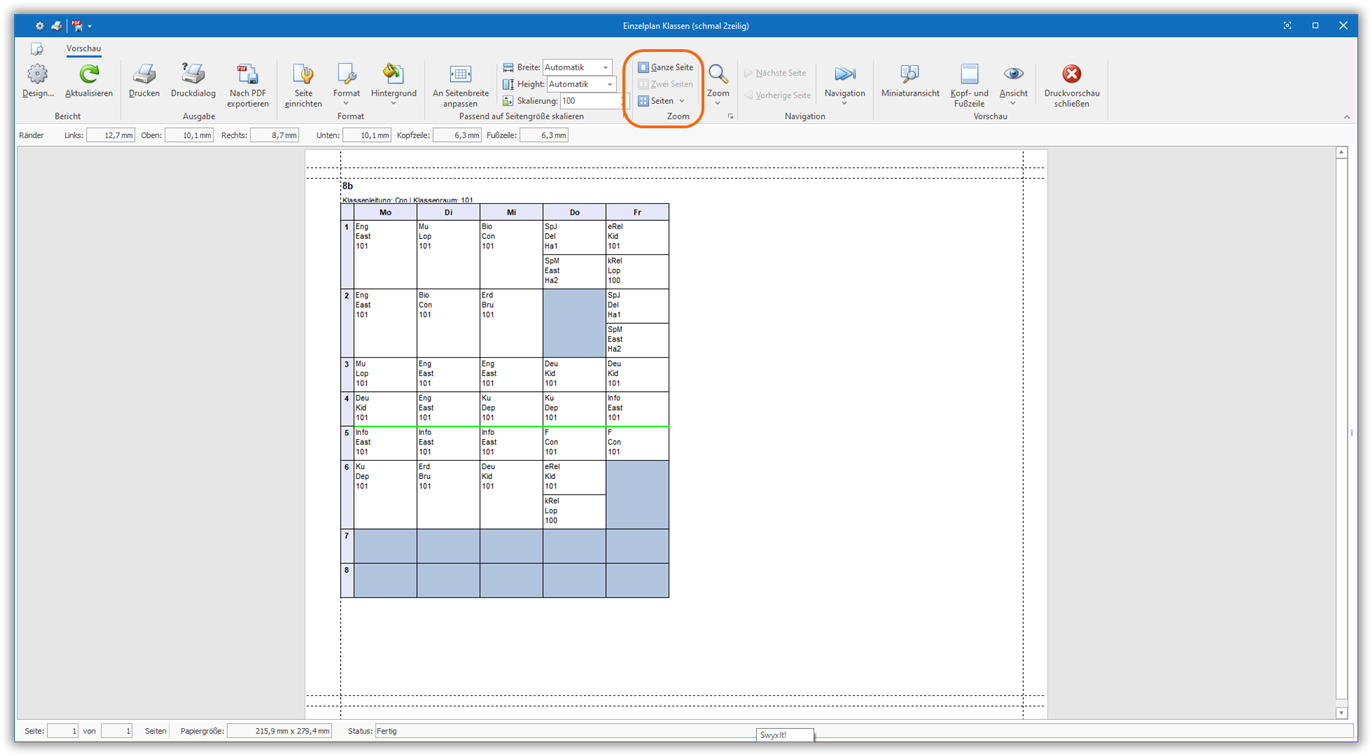Click the Links margin input field
The height and width of the screenshot is (756, 1372).
(110, 135)
